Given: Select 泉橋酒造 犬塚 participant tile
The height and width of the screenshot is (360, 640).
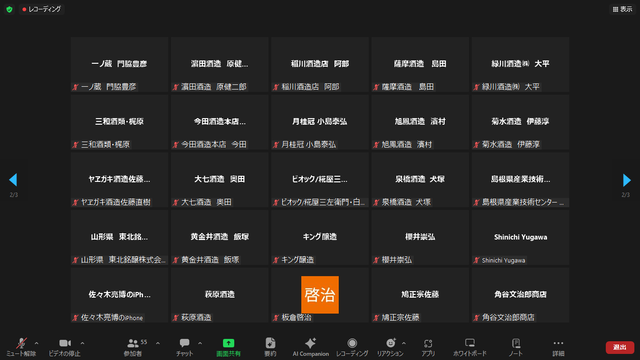Looking at the screenshot, I should (x=420, y=180).
